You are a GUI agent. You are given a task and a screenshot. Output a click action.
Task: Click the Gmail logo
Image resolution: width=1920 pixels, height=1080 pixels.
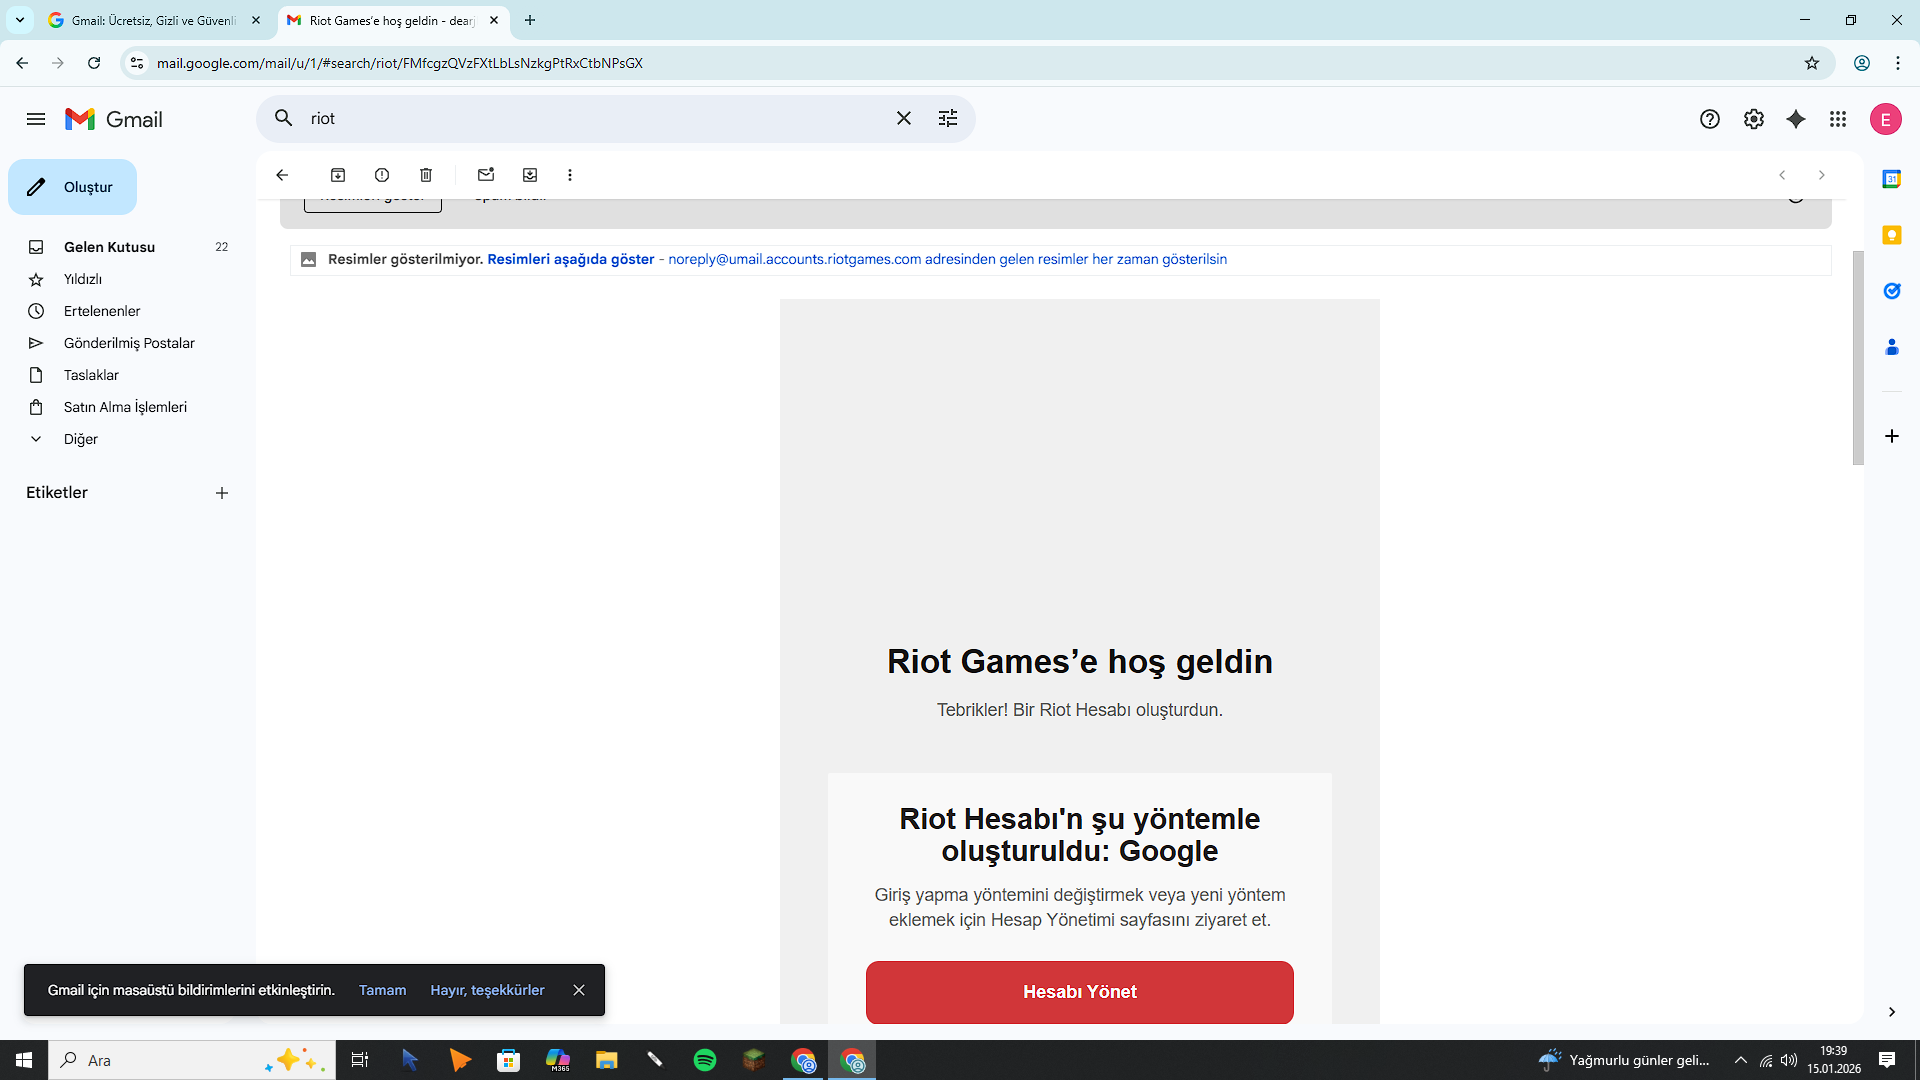pyautogui.click(x=114, y=119)
